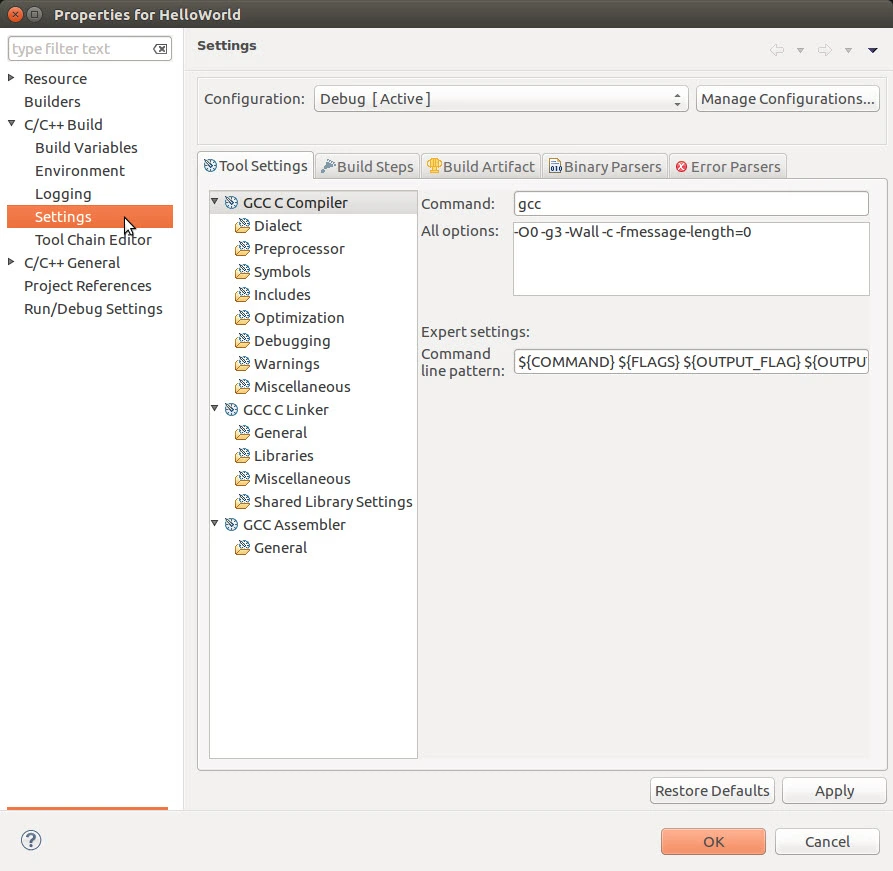
Task: Click the Manage Configurations button
Action: point(787,99)
